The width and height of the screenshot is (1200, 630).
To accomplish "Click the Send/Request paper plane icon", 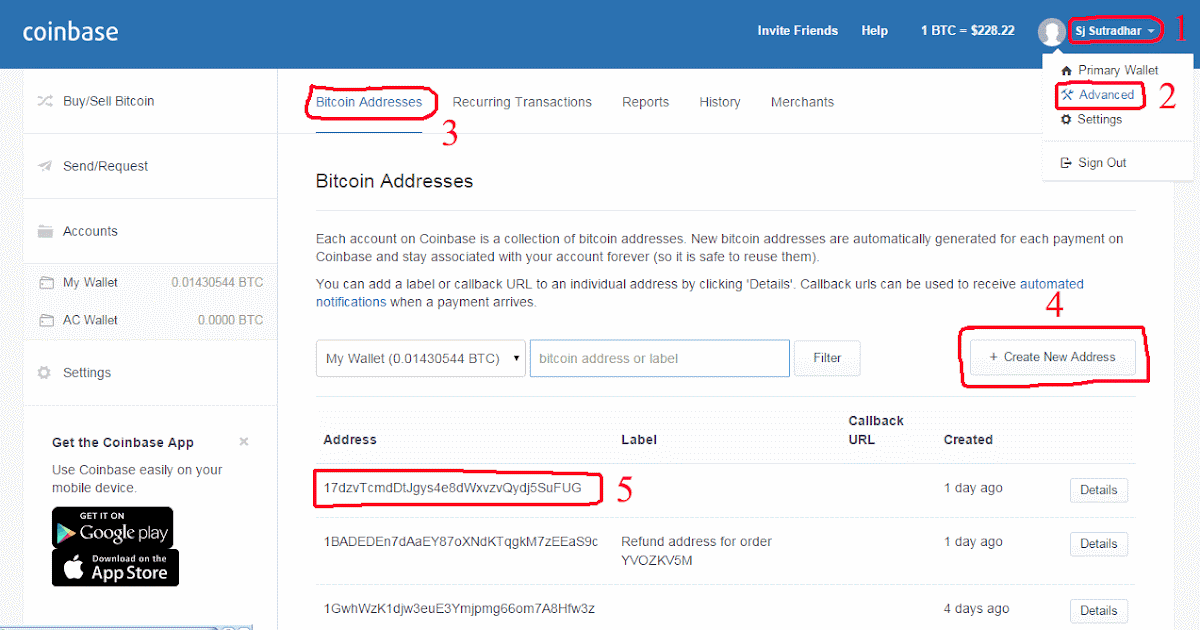I will coord(45,166).
